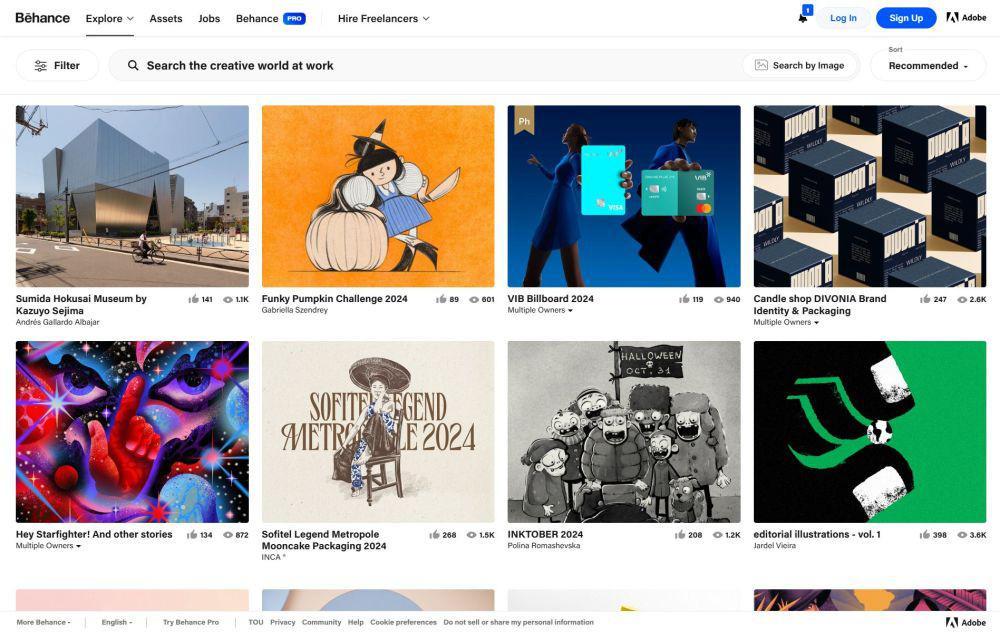
Task: Click the Adobe logo in the footer
Action: pyautogui.click(x=966, y=622)
